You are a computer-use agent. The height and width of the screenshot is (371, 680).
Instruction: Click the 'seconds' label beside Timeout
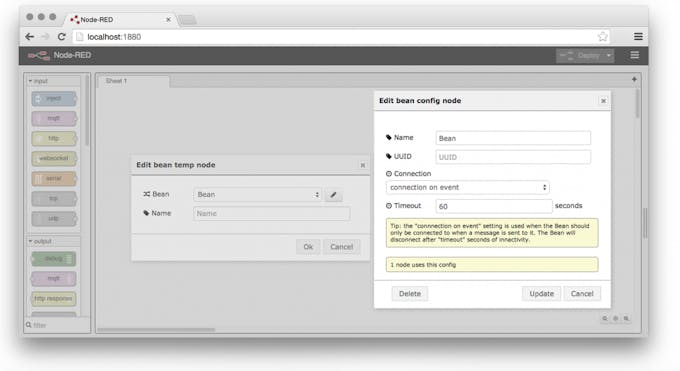click(x=569, y=206)
